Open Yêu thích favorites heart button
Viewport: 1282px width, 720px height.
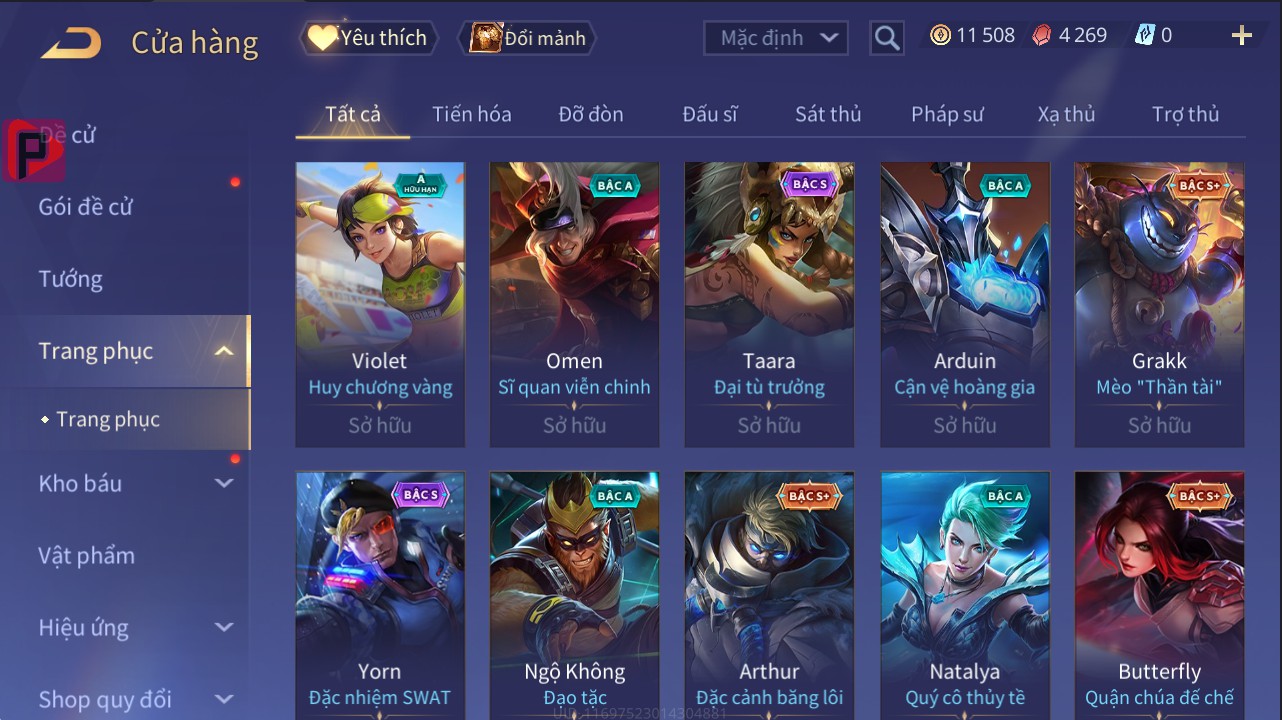tap(368, 38)
